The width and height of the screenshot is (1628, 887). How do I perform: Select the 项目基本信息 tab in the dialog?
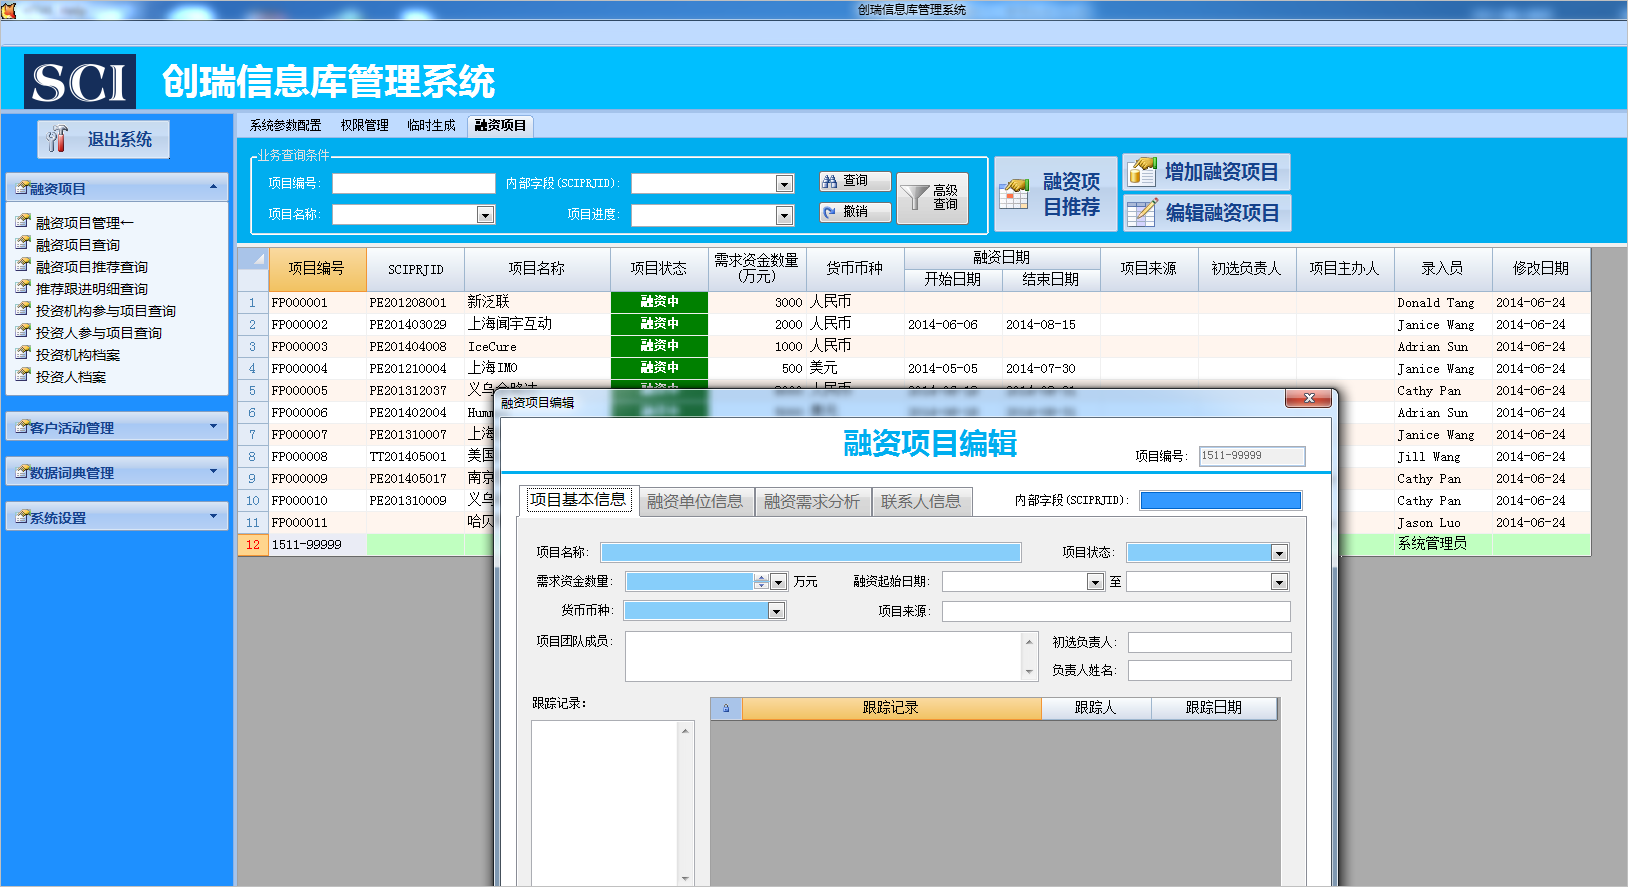(x=578, y=500)
